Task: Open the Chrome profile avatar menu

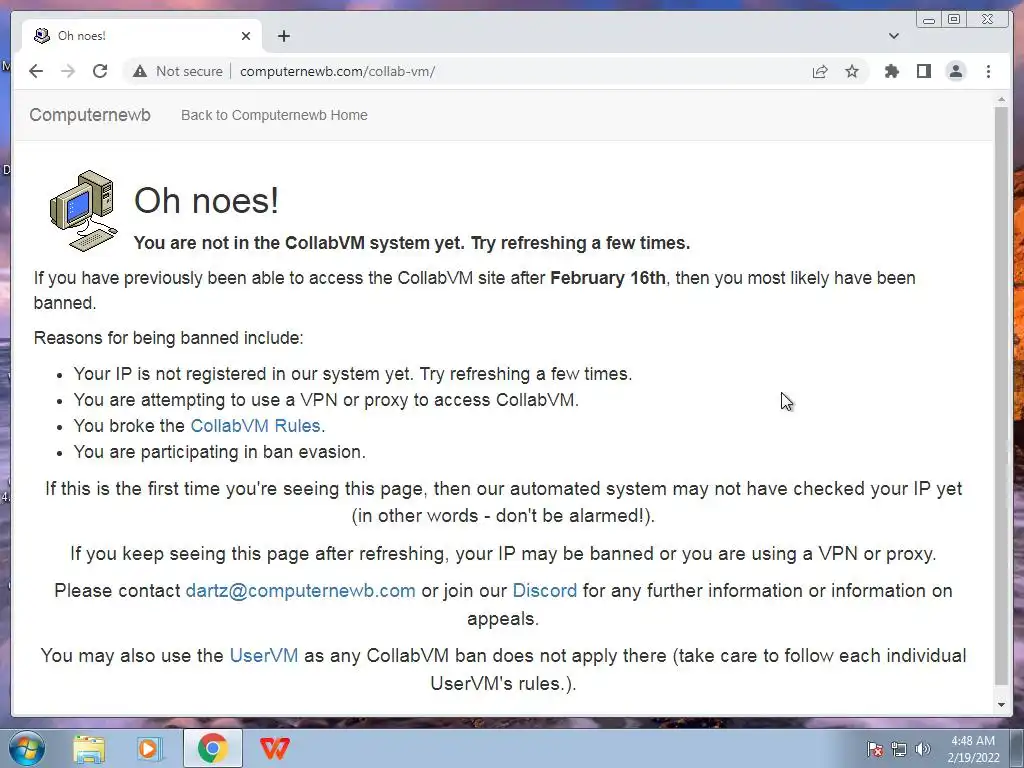Action: pyautogui.click(x=955, y=71)
